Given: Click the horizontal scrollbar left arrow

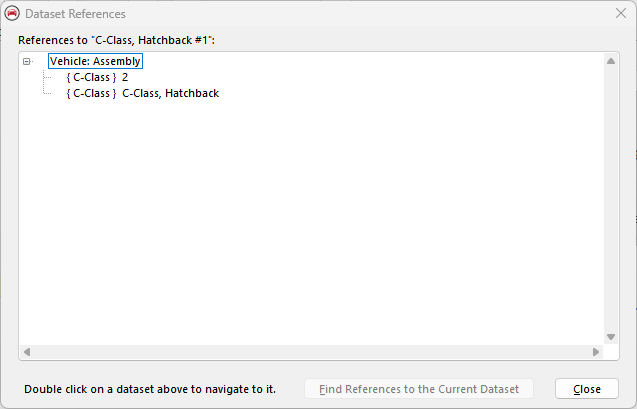Looking at the screenshot, I should click(x=27, y=352).
